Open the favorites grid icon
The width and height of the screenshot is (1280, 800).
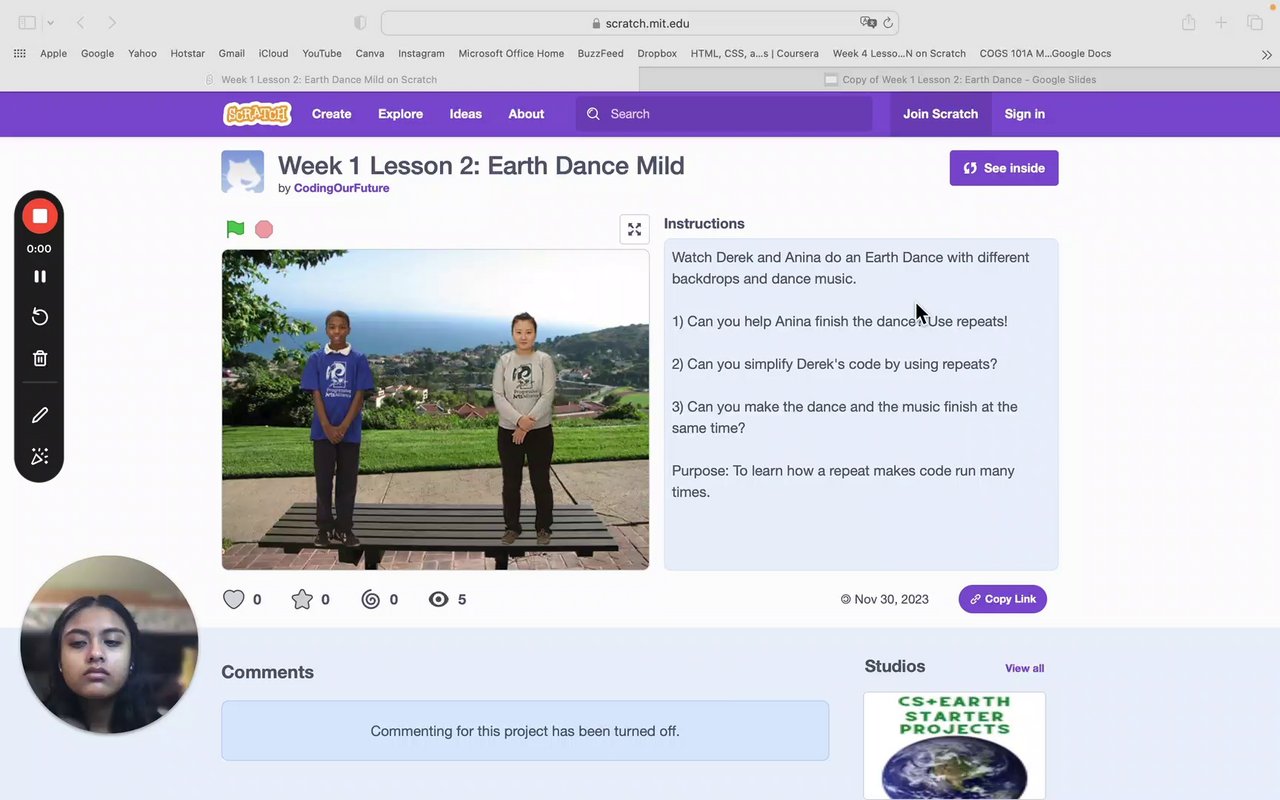[x=19, y=53]
